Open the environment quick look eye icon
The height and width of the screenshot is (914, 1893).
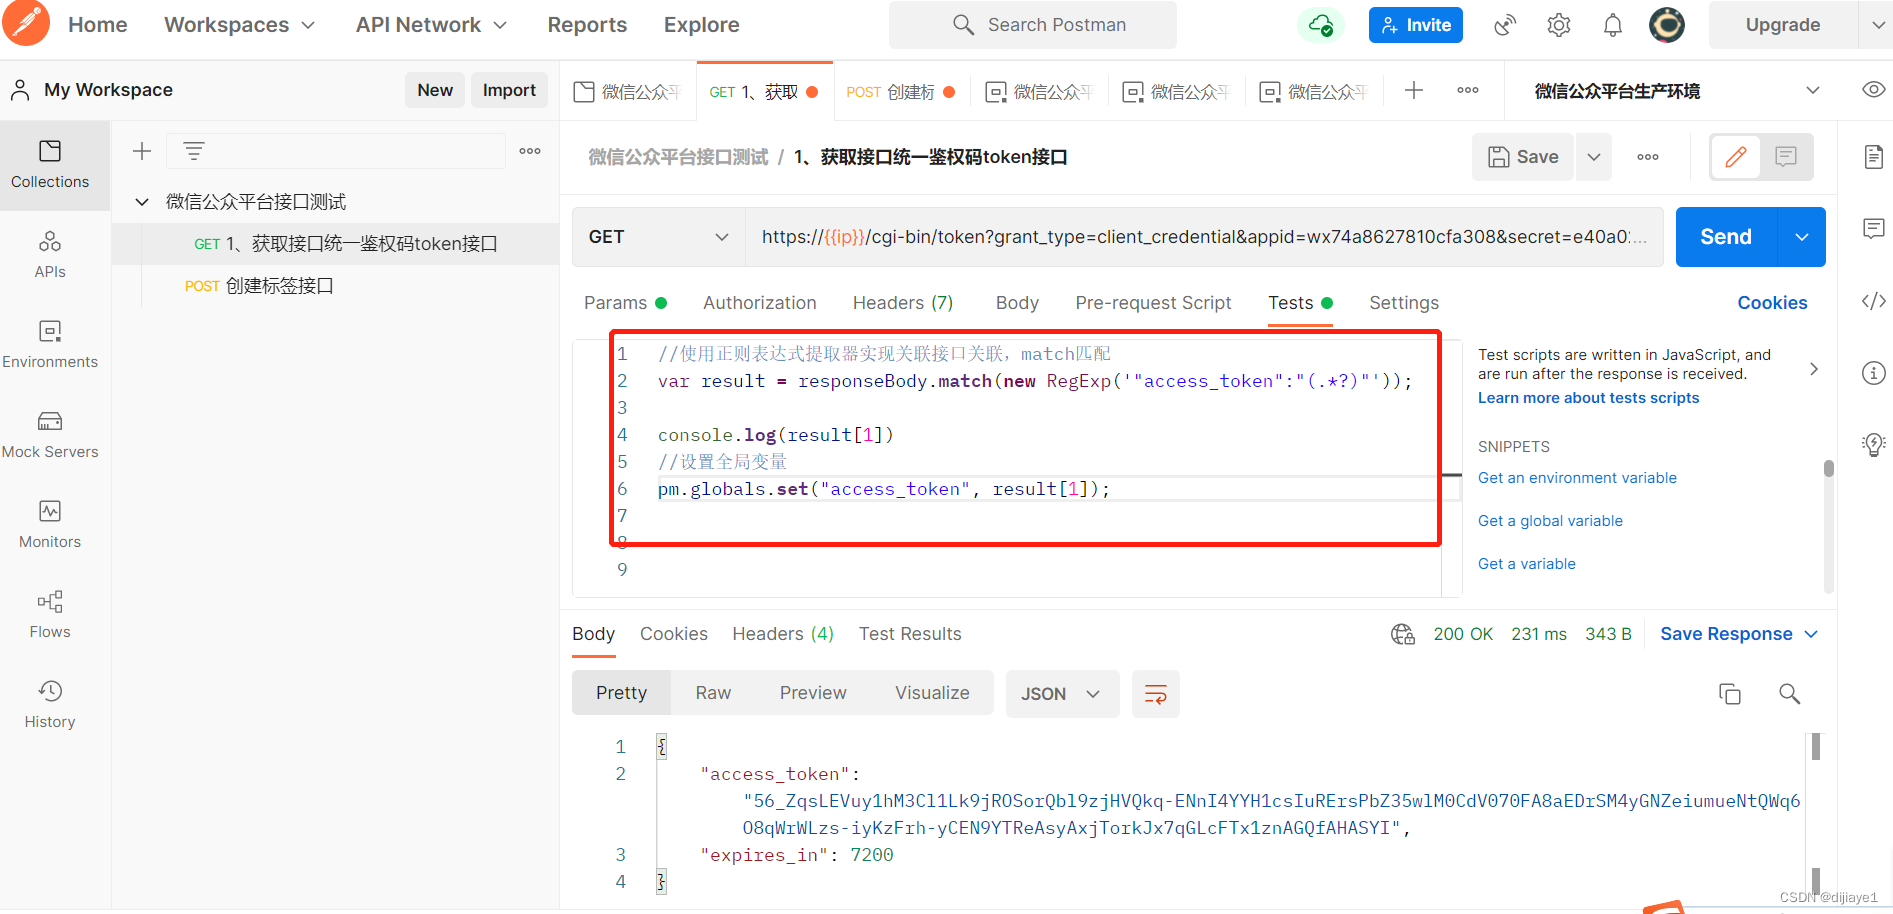[1874, 90]
